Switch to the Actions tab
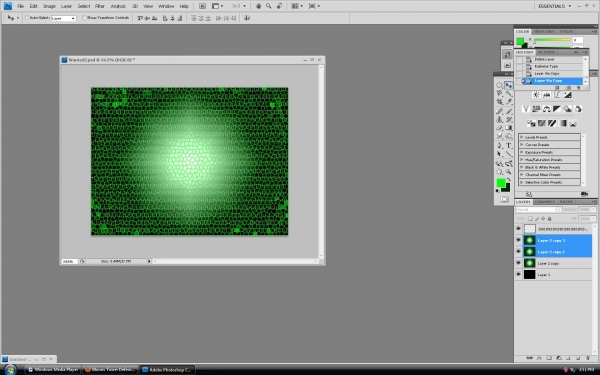 pos(546,52)
